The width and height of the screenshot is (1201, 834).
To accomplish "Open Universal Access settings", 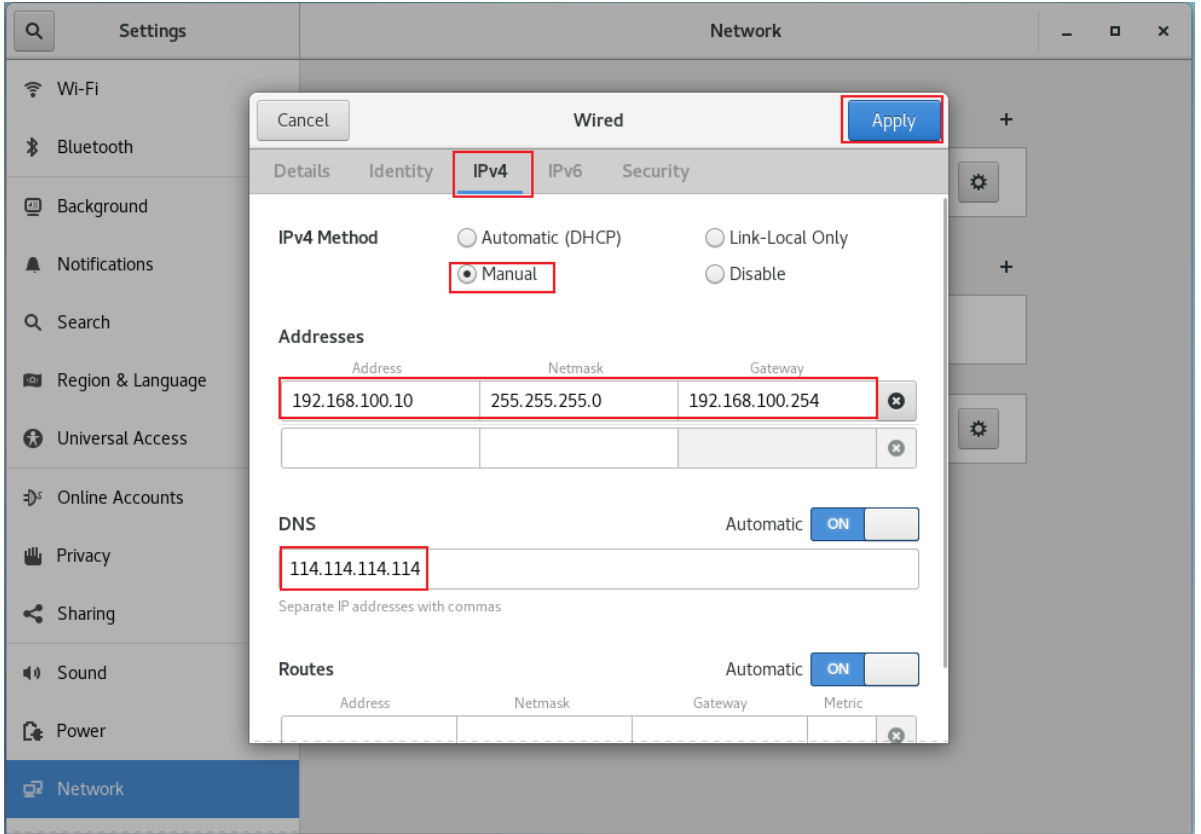I will click(x=152, y=438).
